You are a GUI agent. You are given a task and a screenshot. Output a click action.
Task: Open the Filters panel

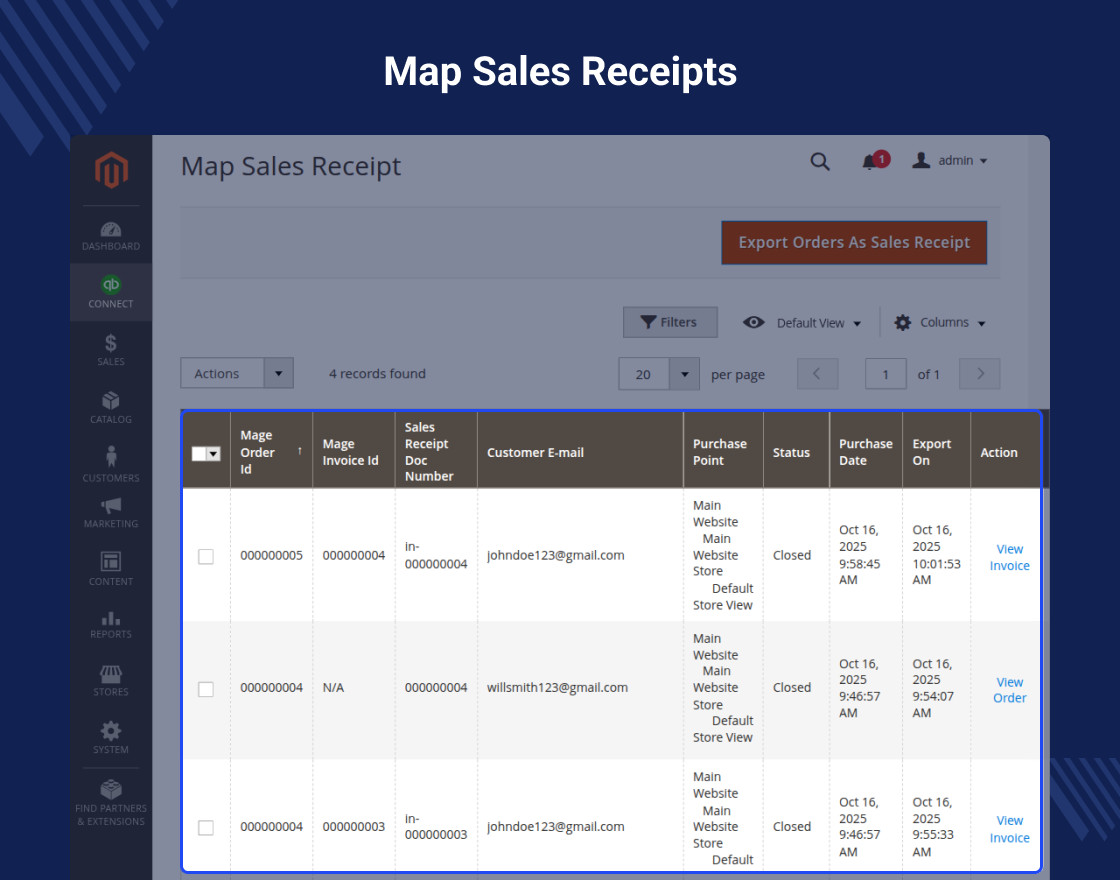coord(670,322)
